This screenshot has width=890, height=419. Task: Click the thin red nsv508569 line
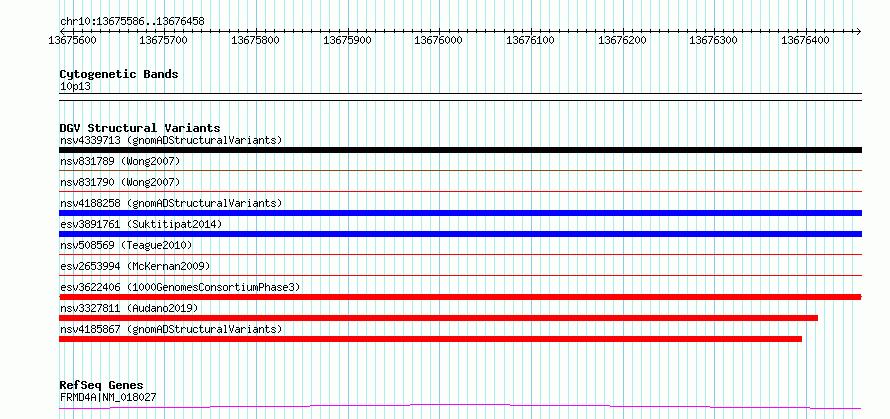click(x=460, y=254)
